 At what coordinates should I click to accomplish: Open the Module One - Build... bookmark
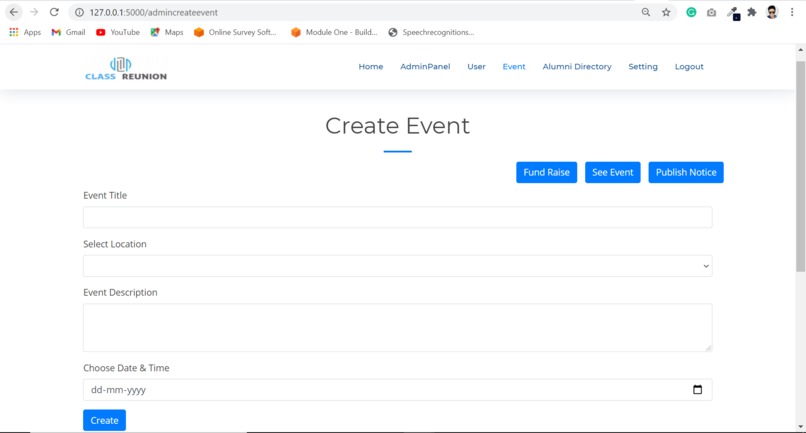(x=334, y=32)
